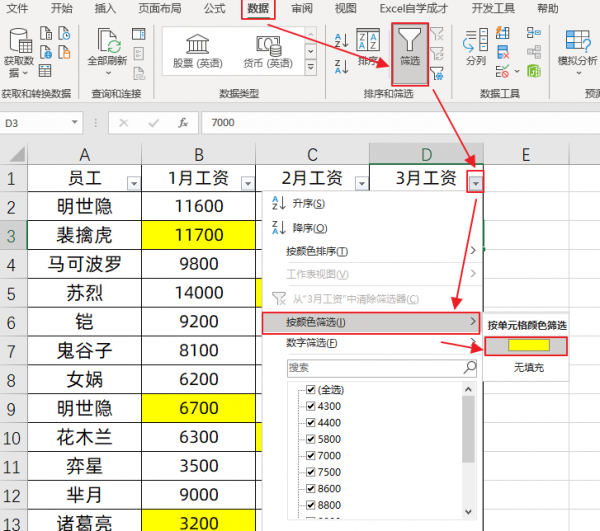Click the cancel X icon in formula bar

click(124, 123)
